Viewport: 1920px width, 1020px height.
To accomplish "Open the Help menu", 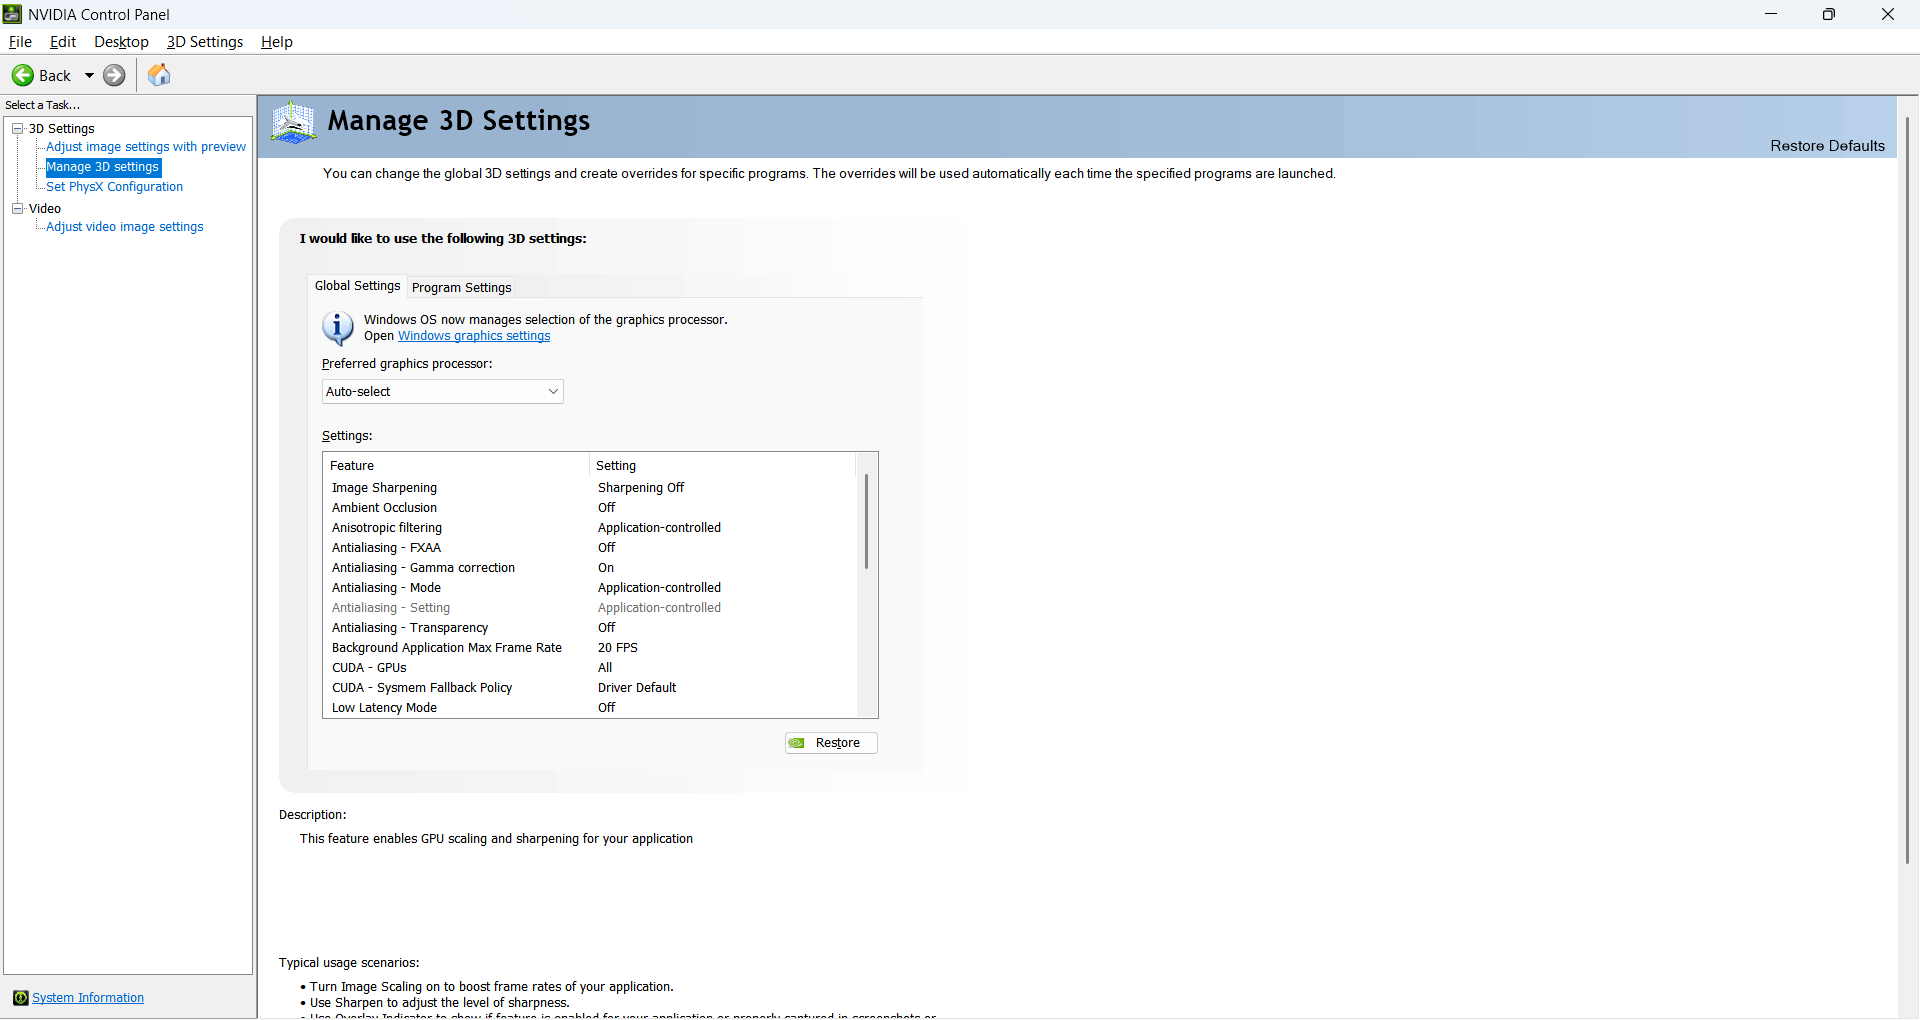I will point(277,42).
